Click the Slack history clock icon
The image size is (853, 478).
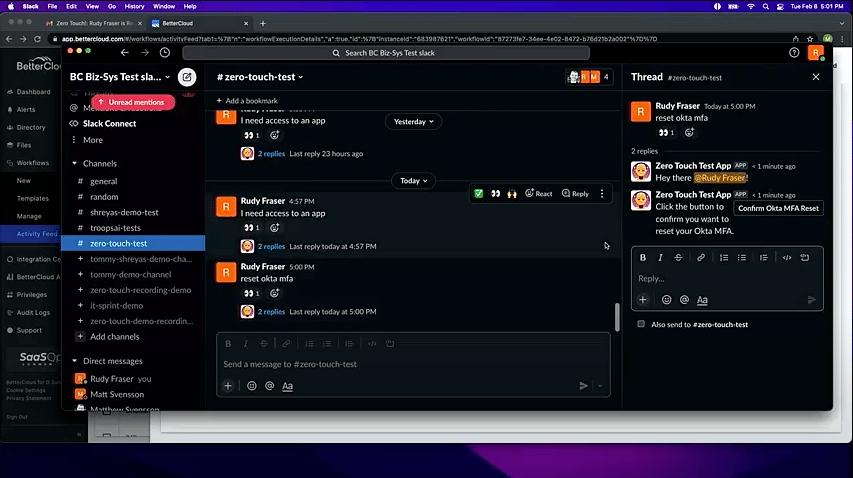pyautogui.click(x=165, y=53)
